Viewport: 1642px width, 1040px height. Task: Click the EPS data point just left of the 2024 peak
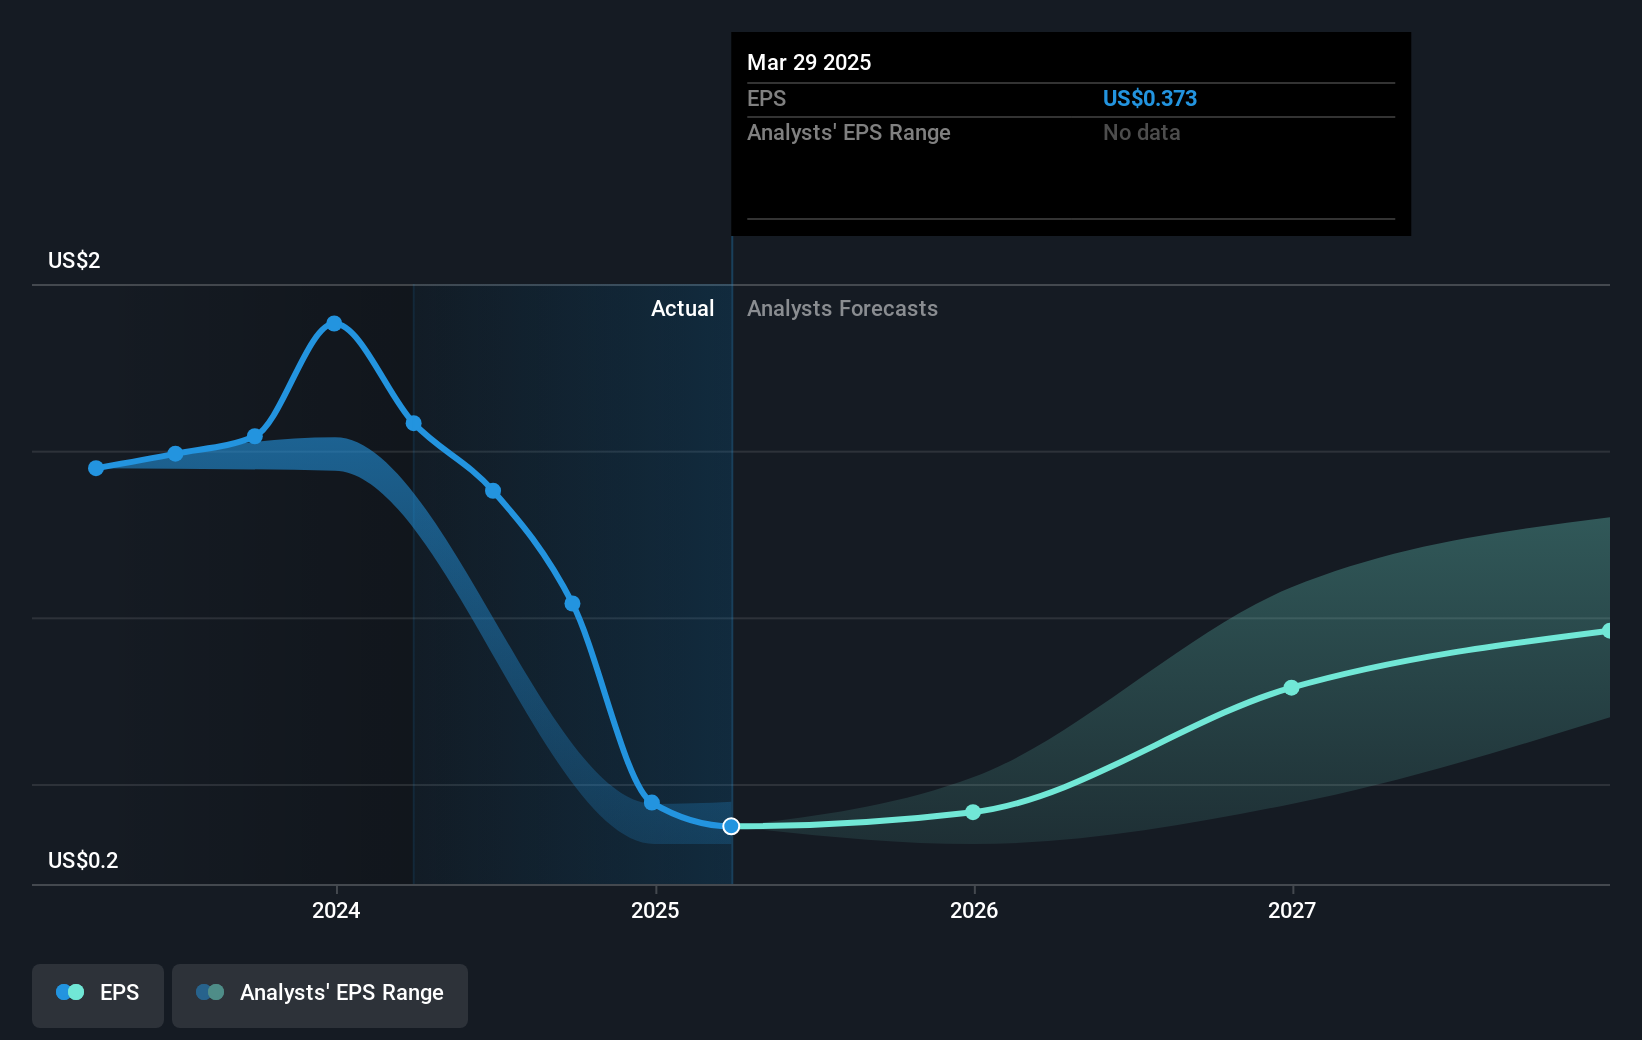255,436
